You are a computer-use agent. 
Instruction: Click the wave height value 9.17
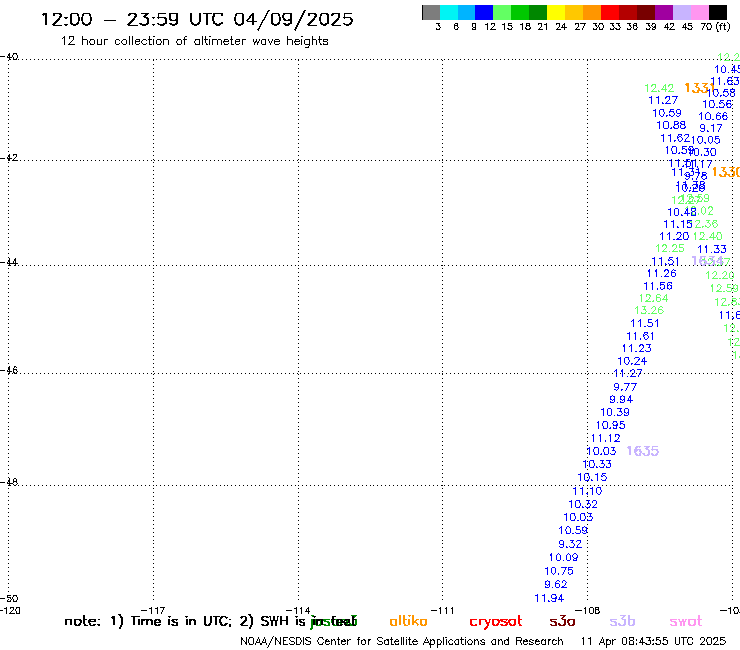711,128
